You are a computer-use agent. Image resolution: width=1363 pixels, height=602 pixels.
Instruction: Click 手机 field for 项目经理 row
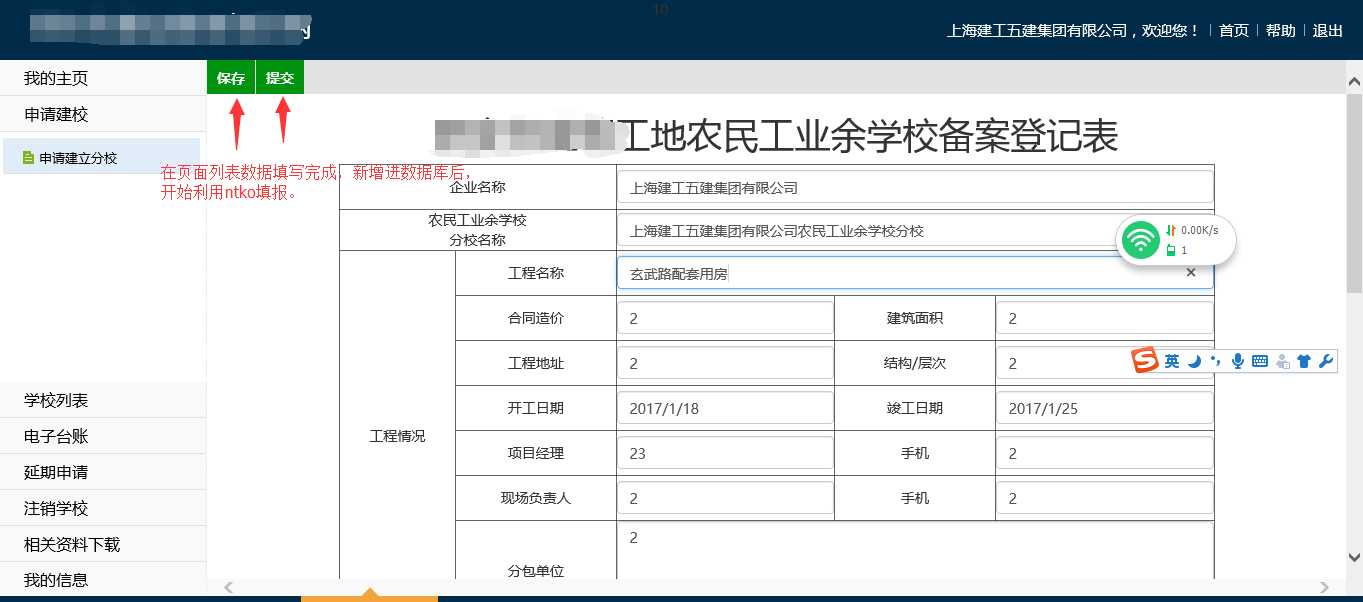click(1104, 453)
